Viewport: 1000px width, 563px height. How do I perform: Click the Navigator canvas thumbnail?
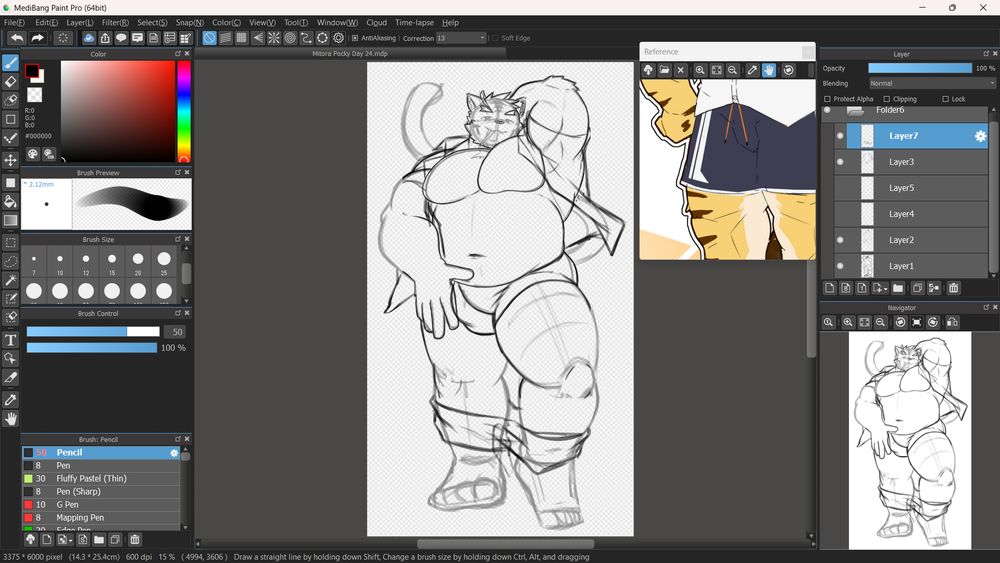[x=909, y=440]
